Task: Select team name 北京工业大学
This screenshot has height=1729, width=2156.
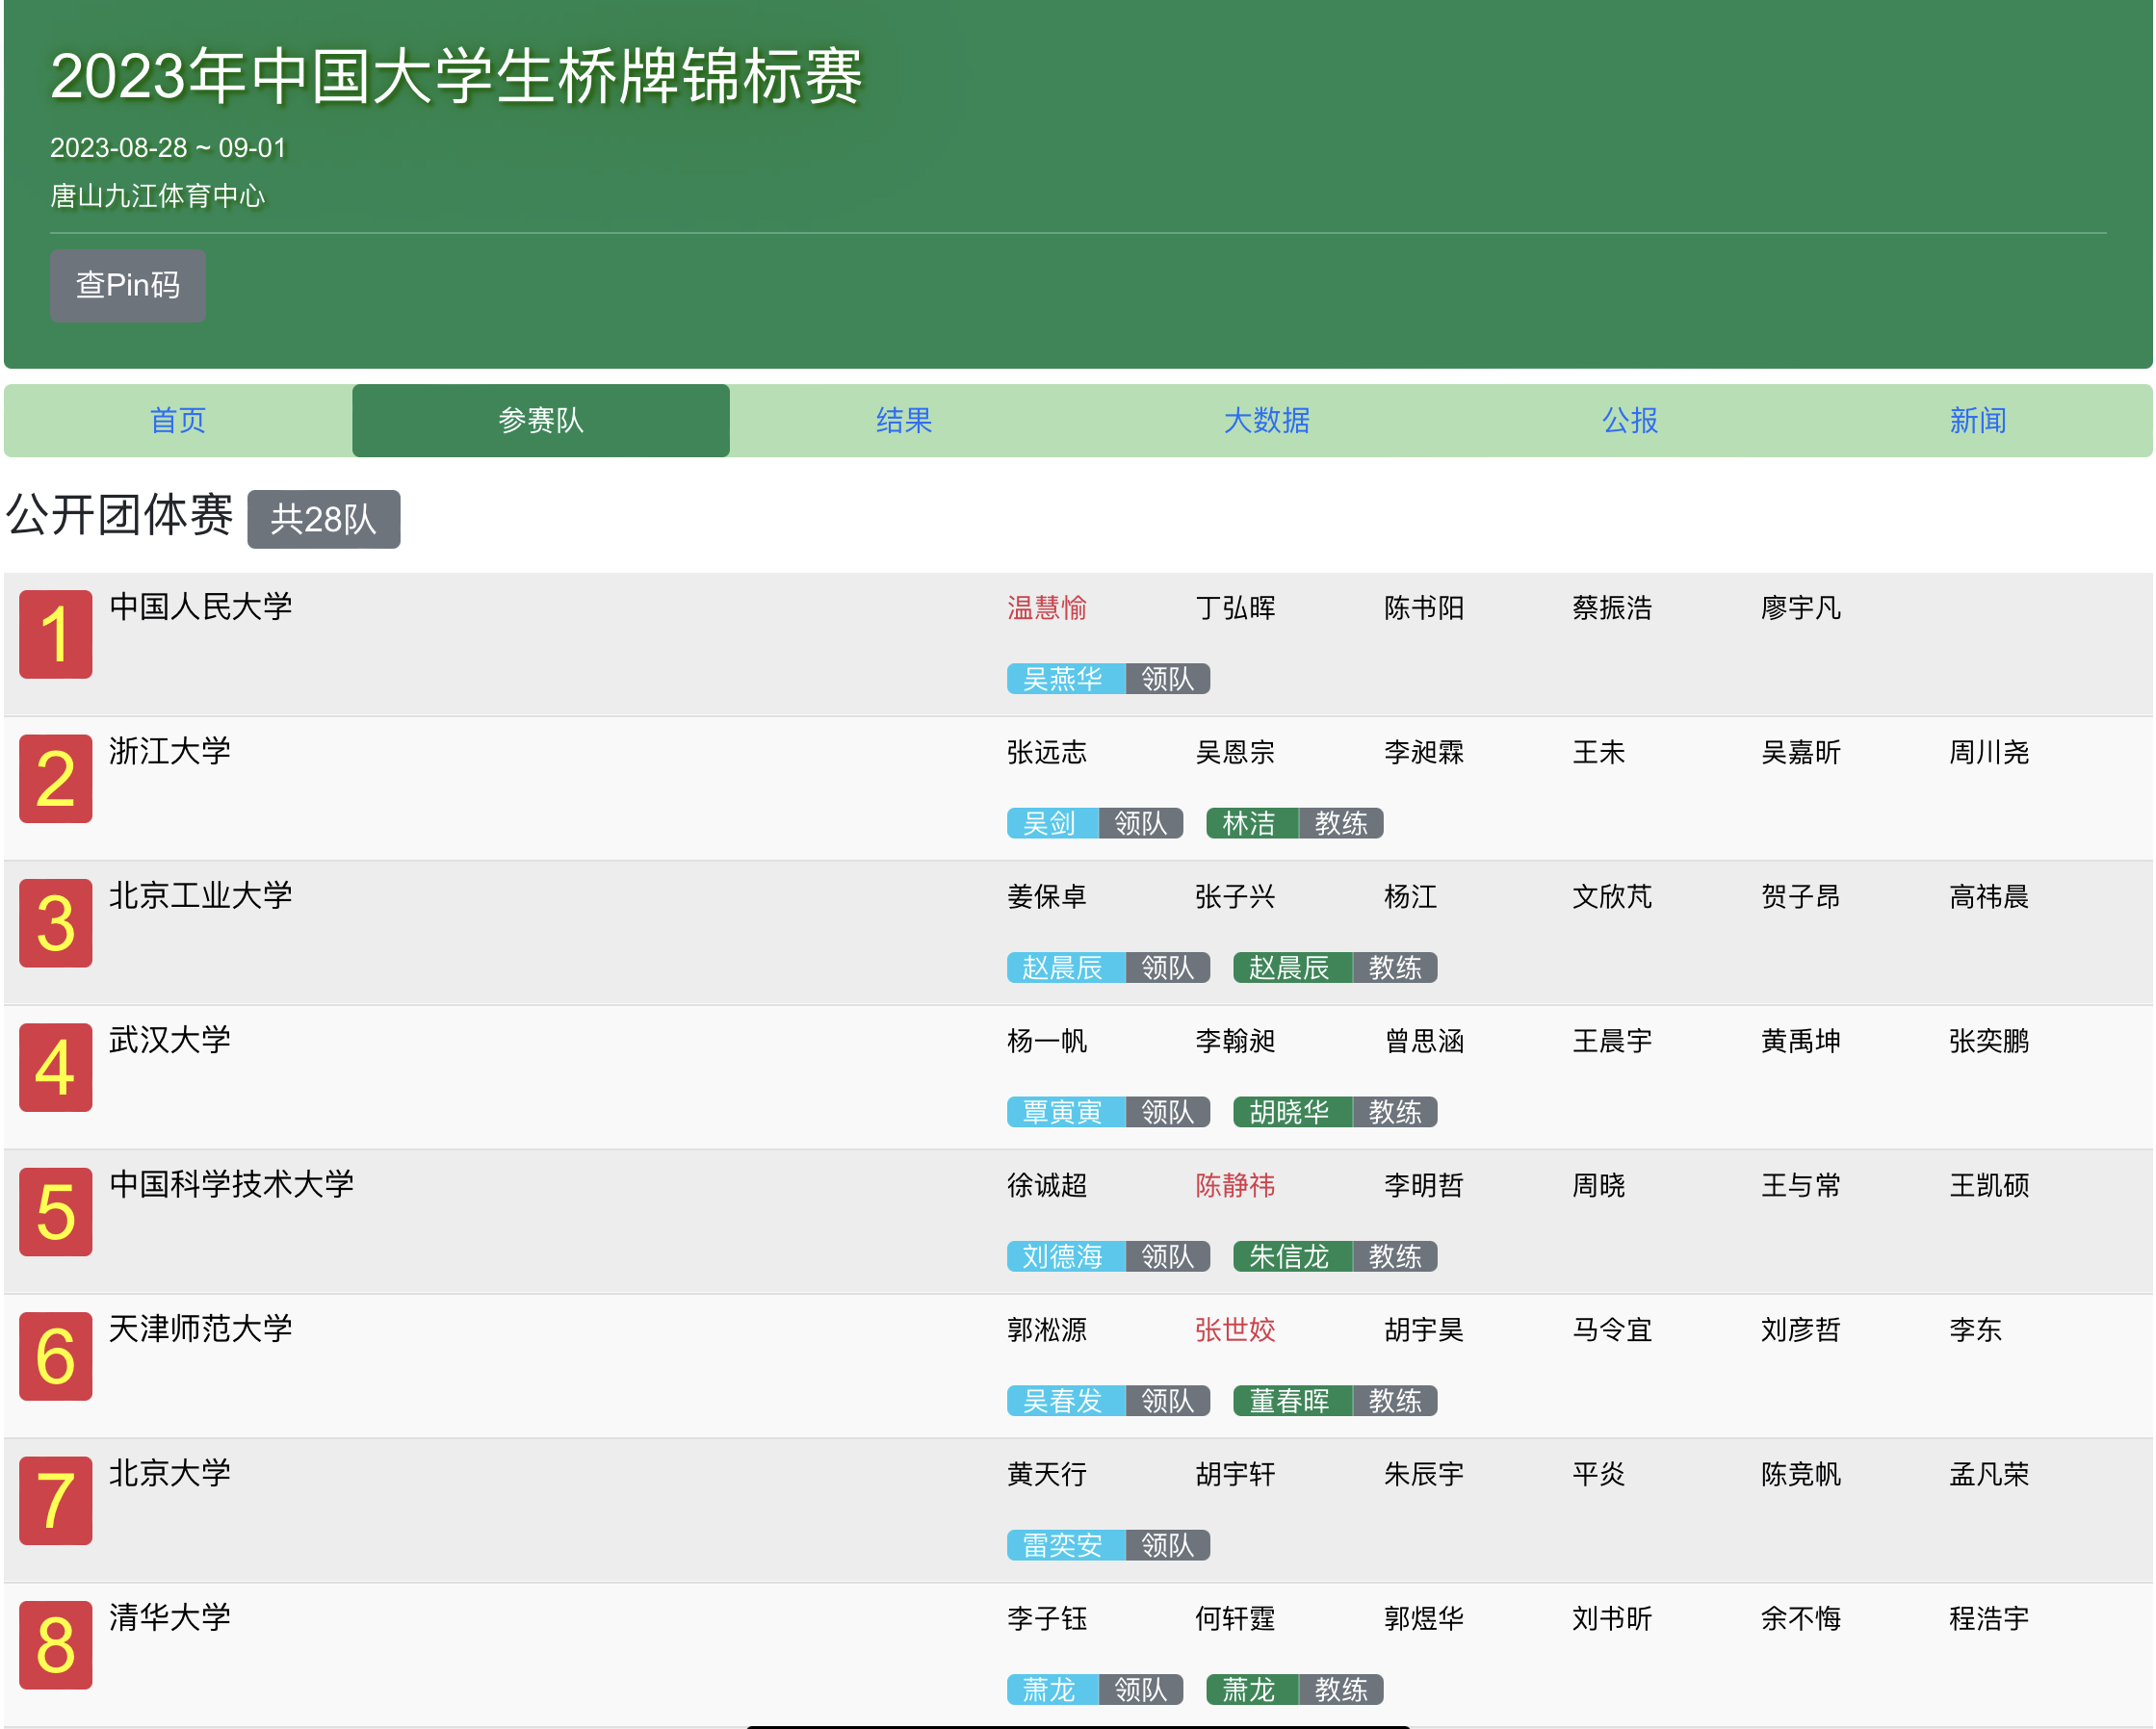Action: tap(201, 895)
